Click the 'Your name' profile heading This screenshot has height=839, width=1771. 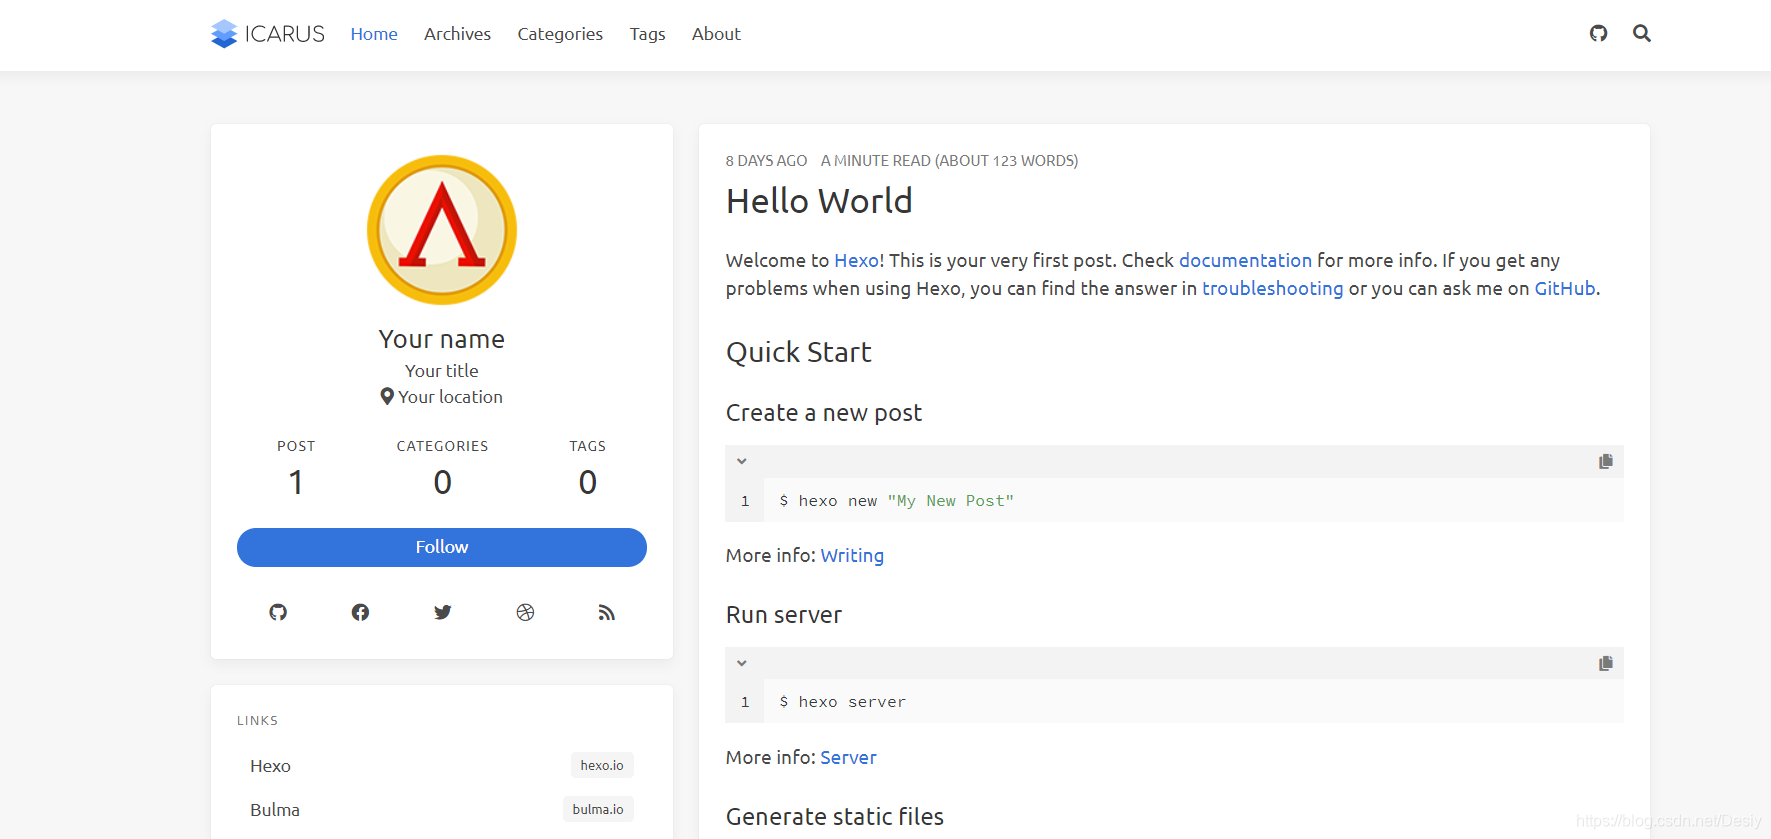click(x=442, y=339)
